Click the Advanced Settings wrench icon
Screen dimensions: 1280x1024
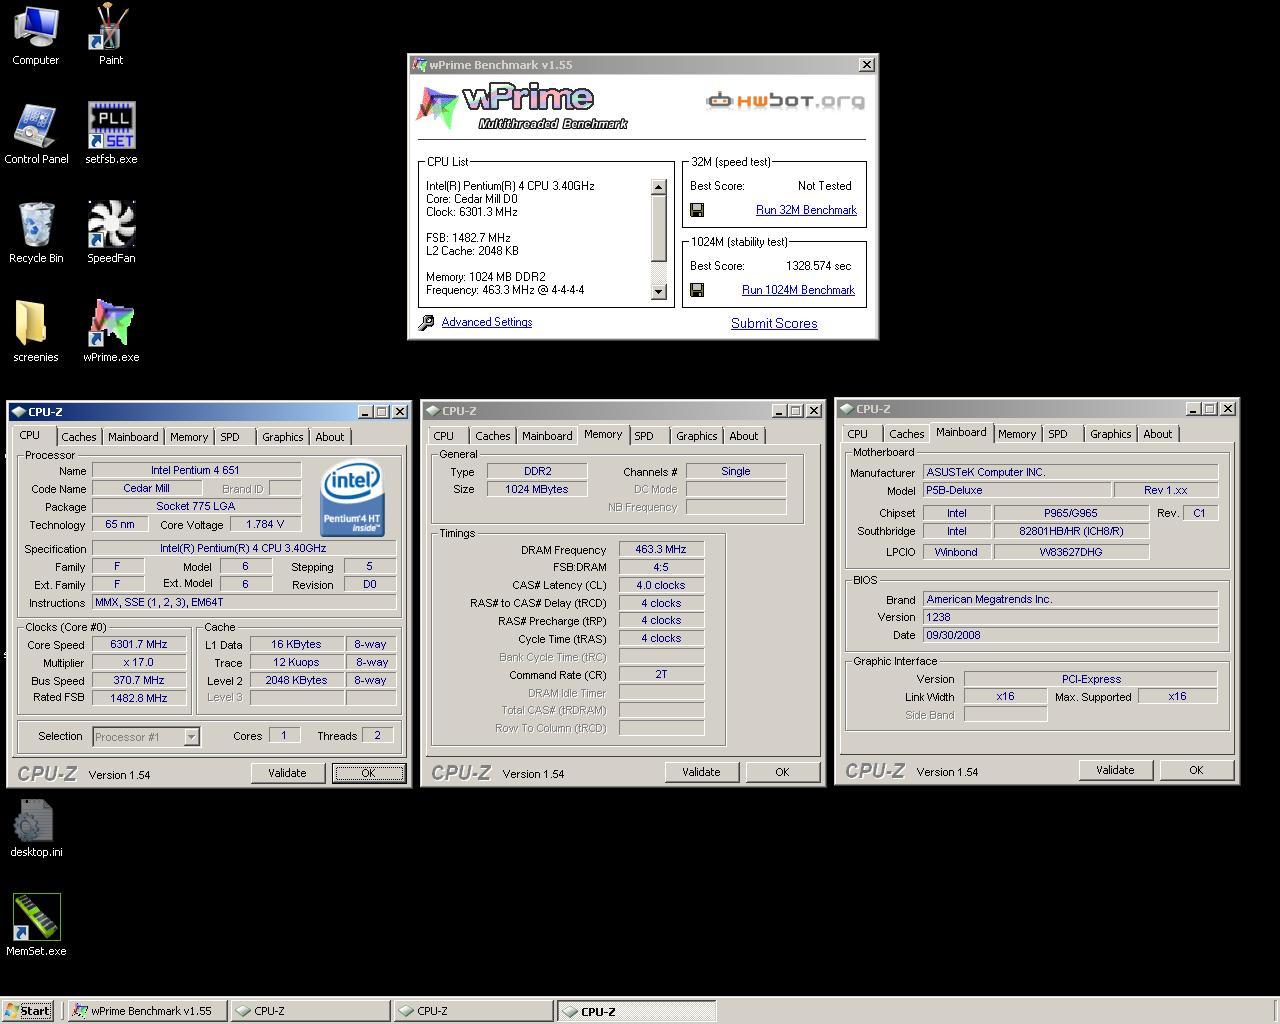point(426,322)
